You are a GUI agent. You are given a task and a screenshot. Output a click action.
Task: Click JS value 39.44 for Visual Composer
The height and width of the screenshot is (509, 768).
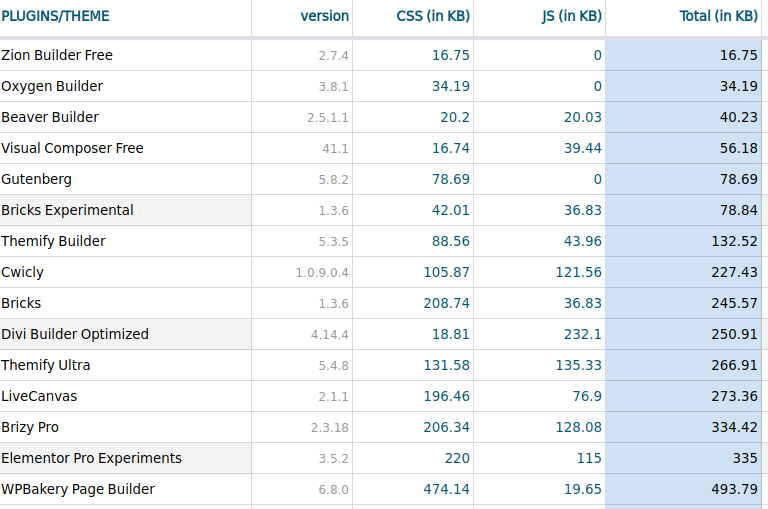pyautogui.click(x=582, y=148)
